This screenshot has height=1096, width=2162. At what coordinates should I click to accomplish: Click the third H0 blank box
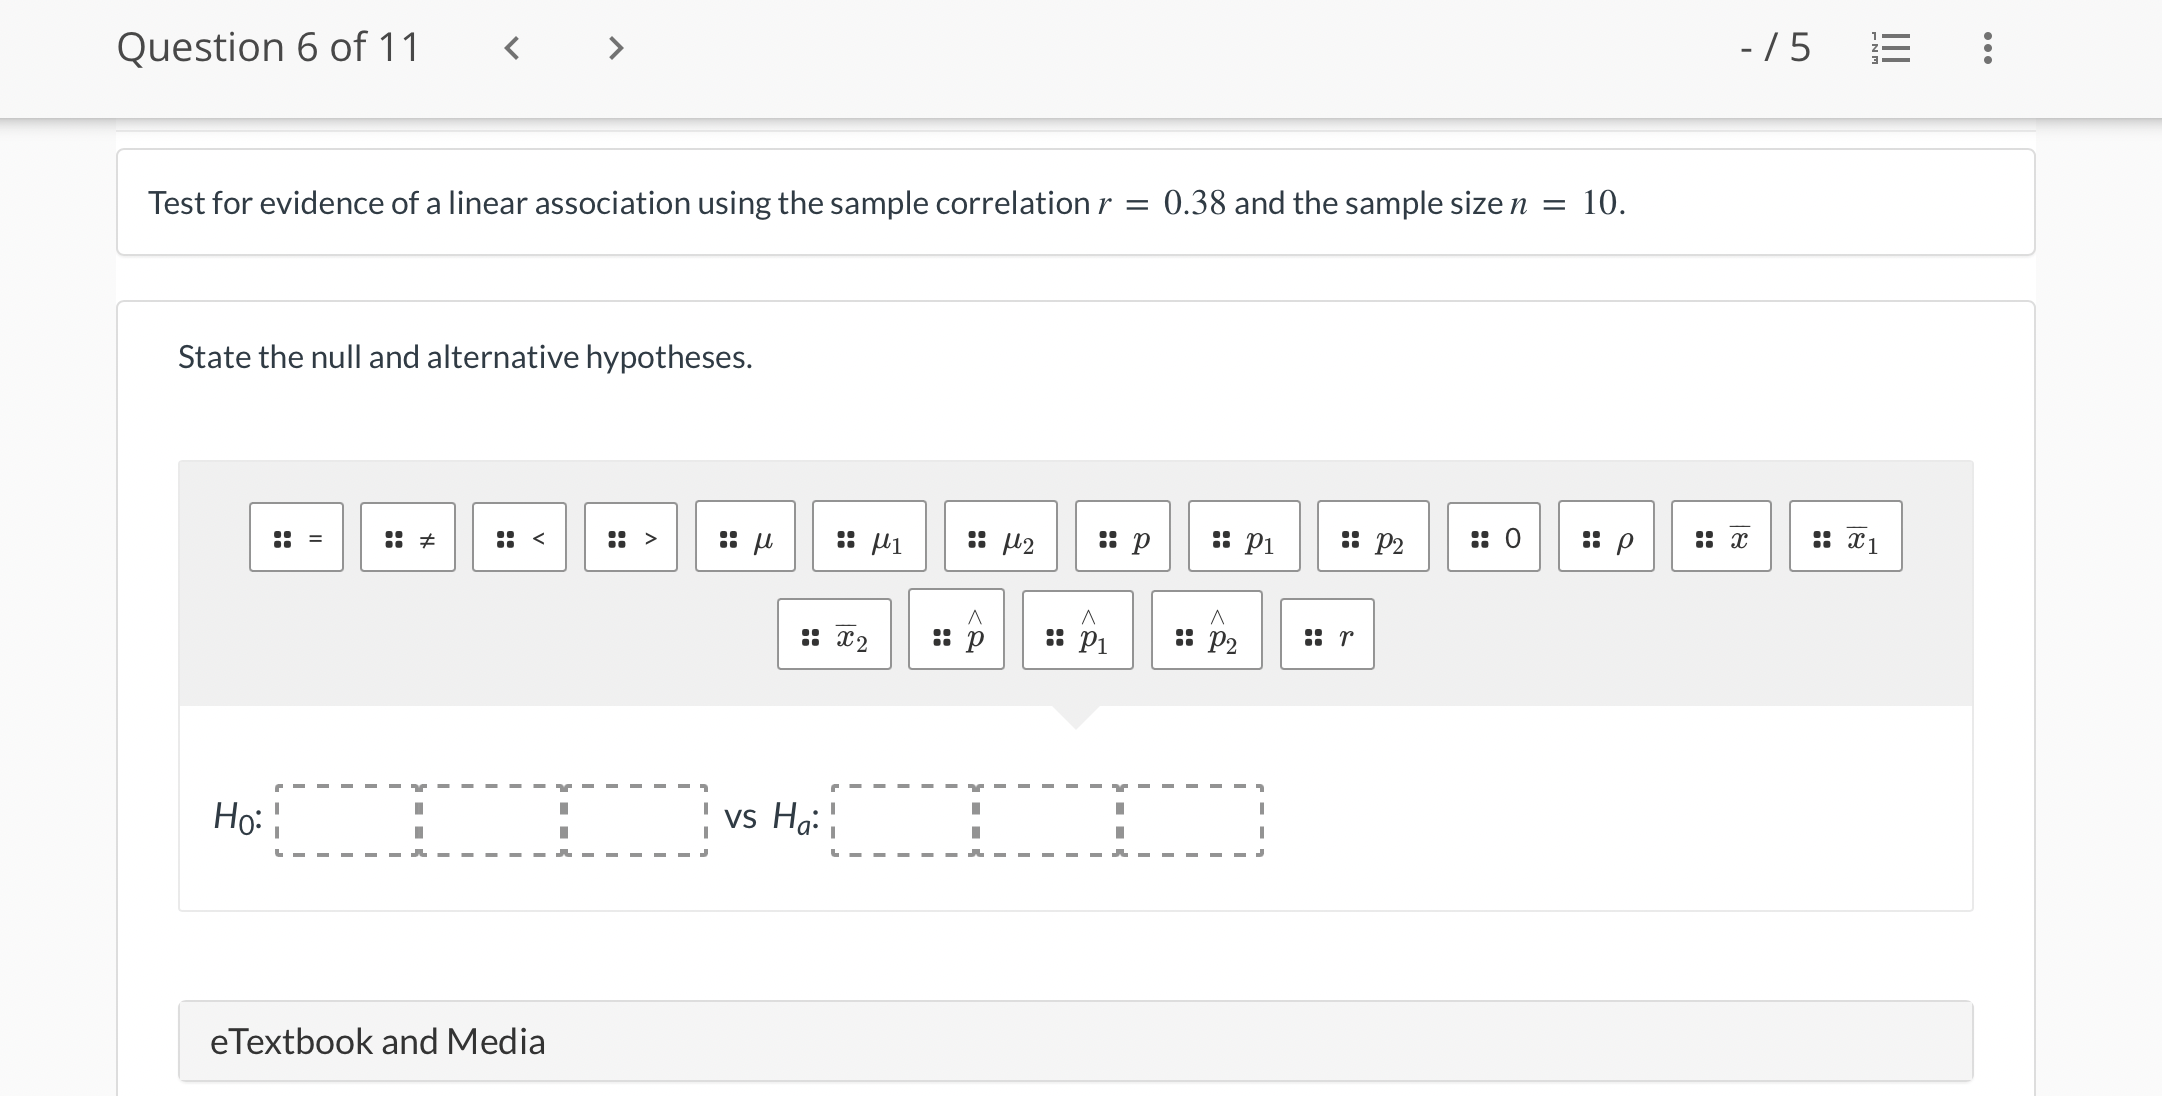tap(635, 821)
